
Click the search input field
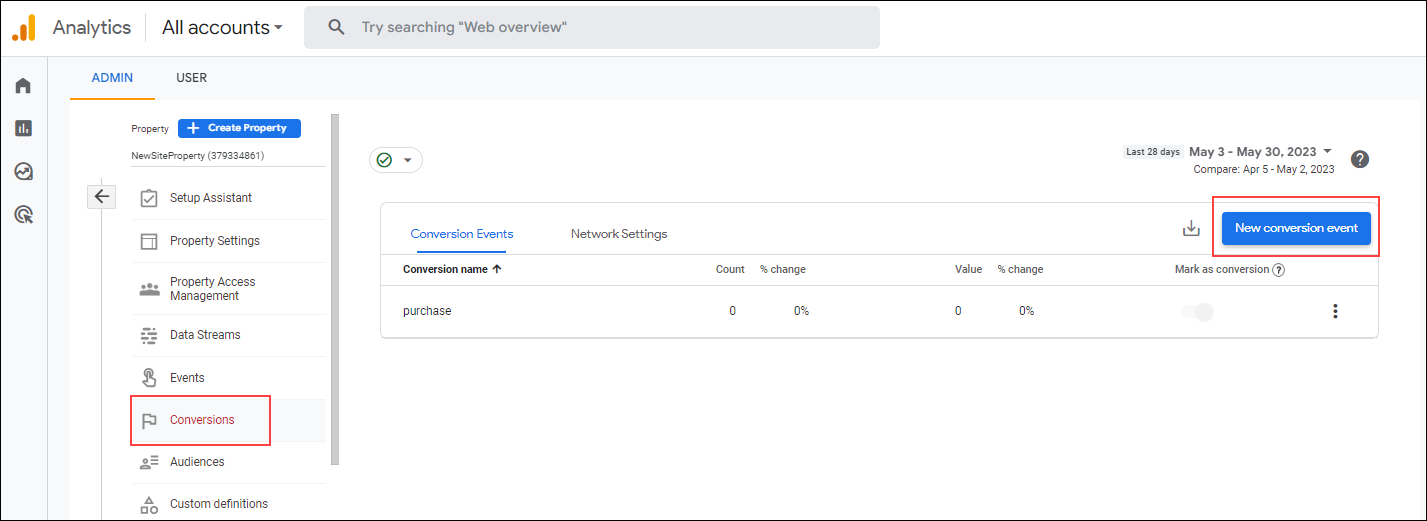point(592,28)
